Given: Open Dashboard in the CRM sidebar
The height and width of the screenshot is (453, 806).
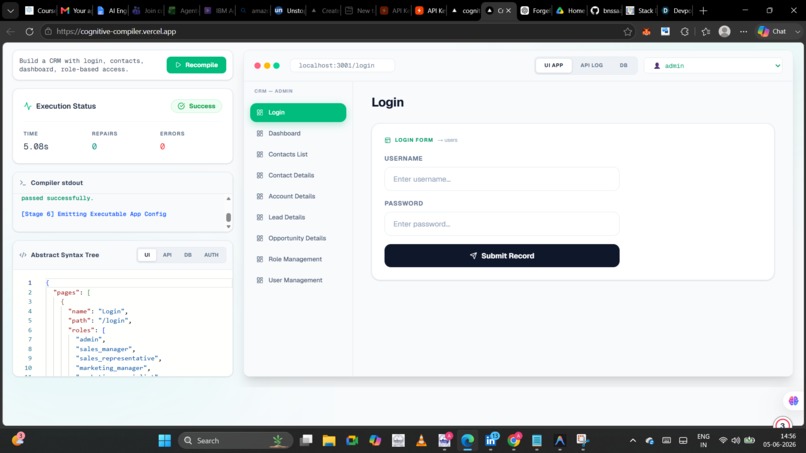Looking at the screenshot, I should pos(298,133).
